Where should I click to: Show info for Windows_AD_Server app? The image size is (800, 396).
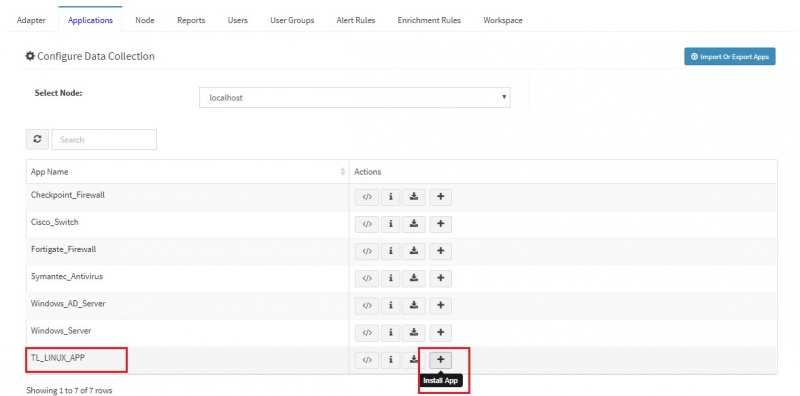coord(391,306)
